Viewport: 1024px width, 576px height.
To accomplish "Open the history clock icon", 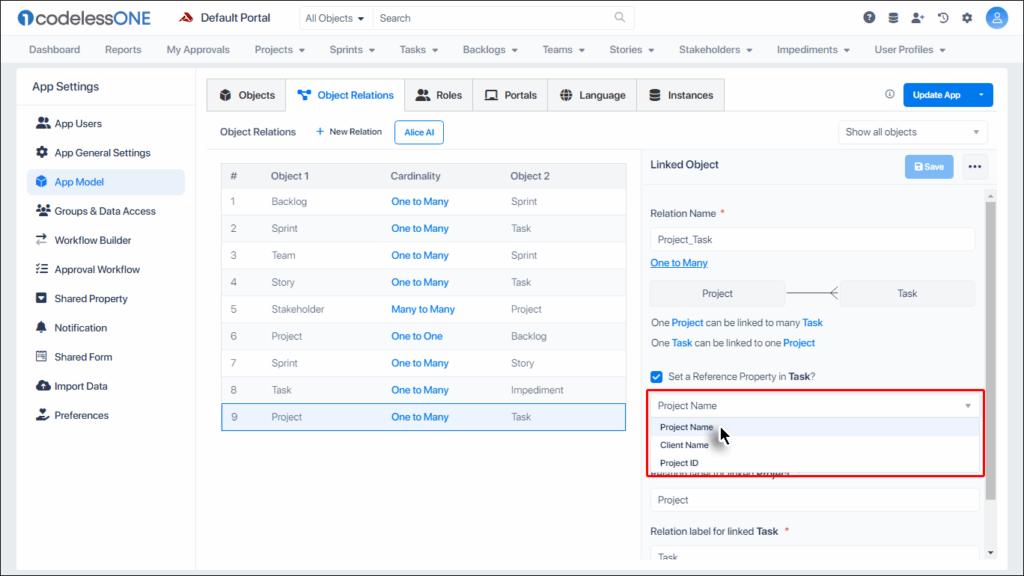I will pos(942,18).
